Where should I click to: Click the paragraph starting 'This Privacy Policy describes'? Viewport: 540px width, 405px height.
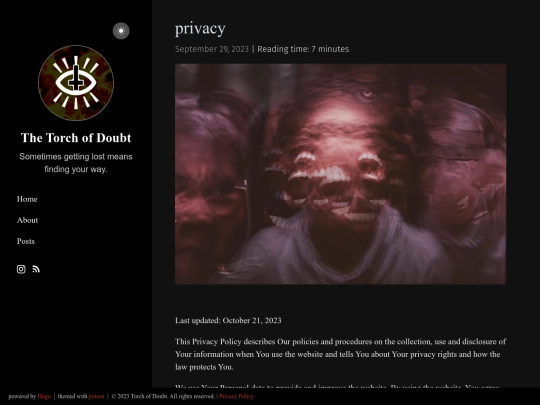tap(340, 354)
